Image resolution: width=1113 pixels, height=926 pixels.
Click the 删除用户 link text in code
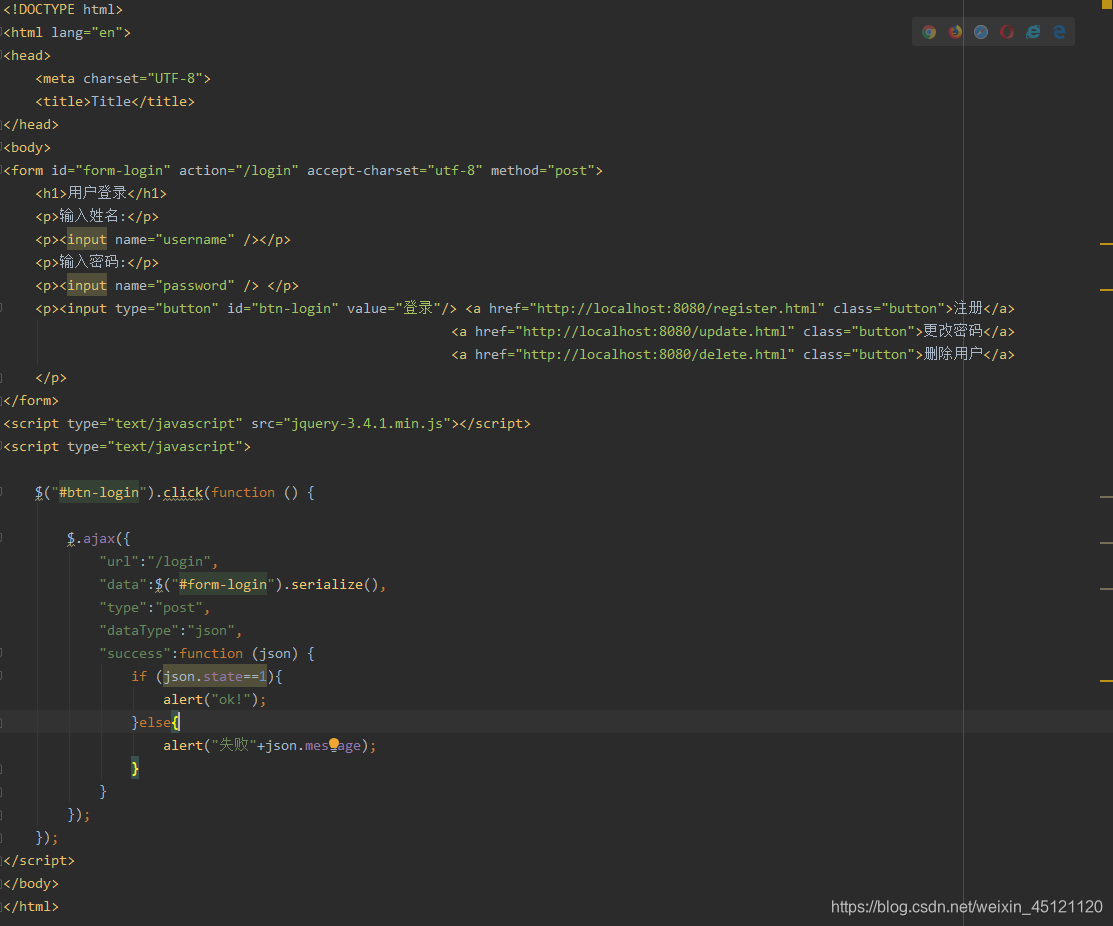point(953,353)
